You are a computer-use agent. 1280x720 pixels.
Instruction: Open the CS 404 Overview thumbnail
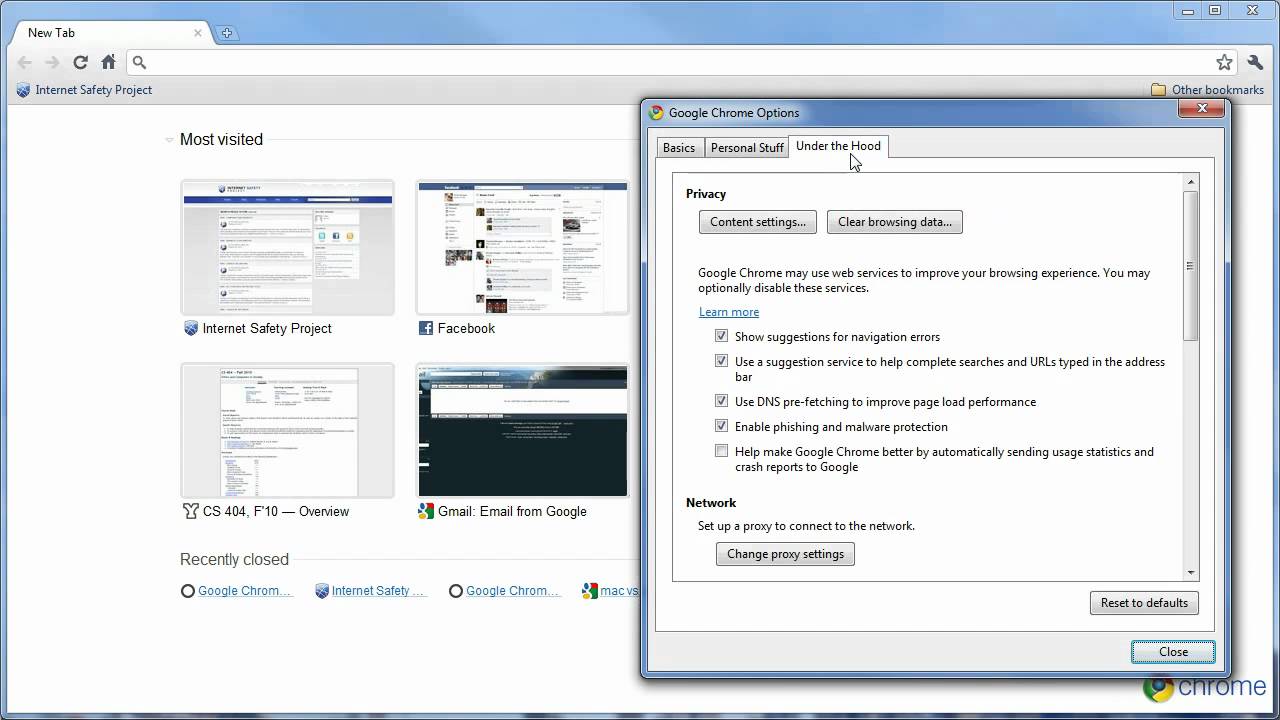pyautogui.click(x=287, y=430)
